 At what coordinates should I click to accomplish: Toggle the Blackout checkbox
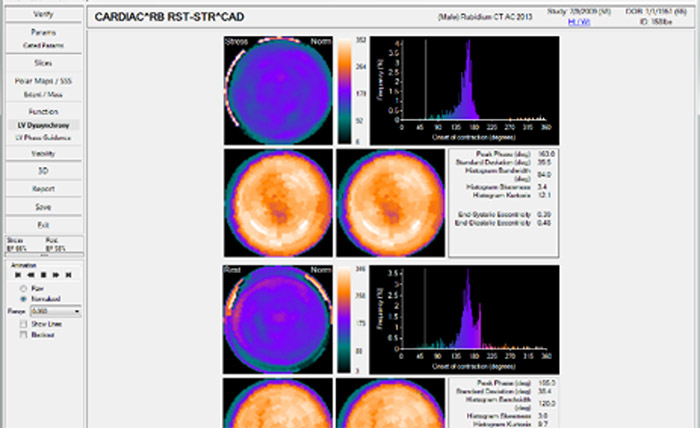(22, 334)
